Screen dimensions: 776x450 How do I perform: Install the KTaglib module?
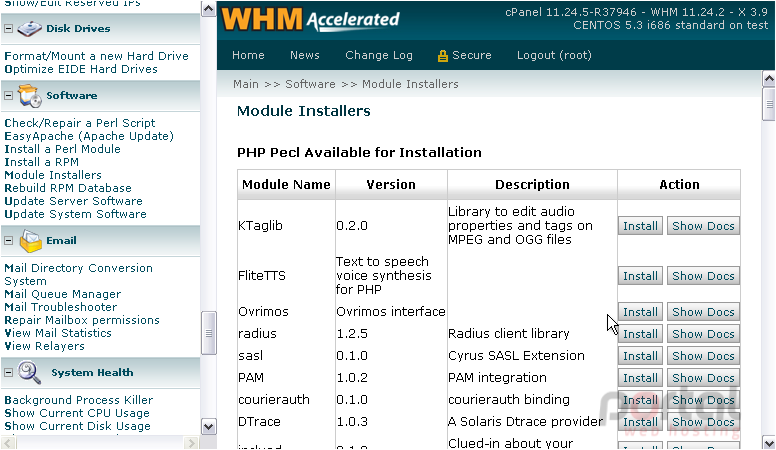click(x=640, y=226)
